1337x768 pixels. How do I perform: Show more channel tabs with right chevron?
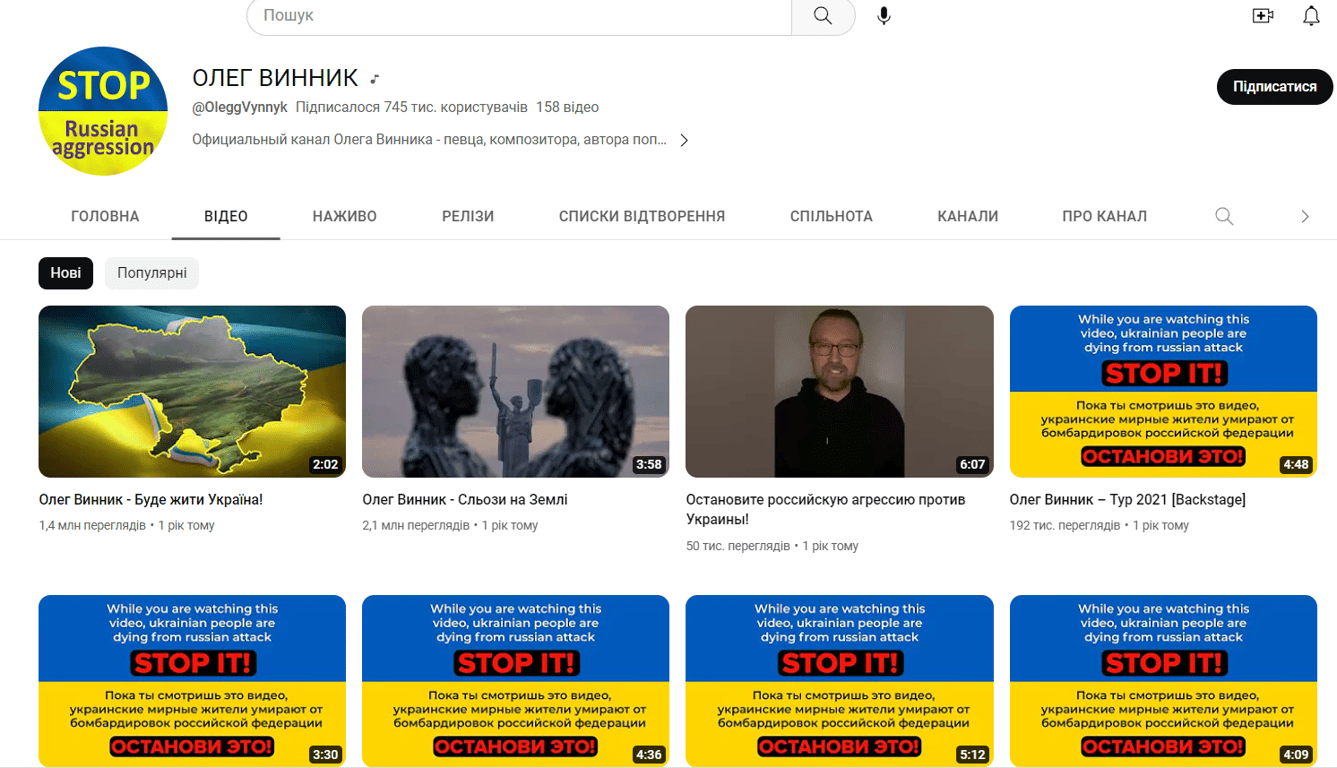click(x=1305, y=216)
